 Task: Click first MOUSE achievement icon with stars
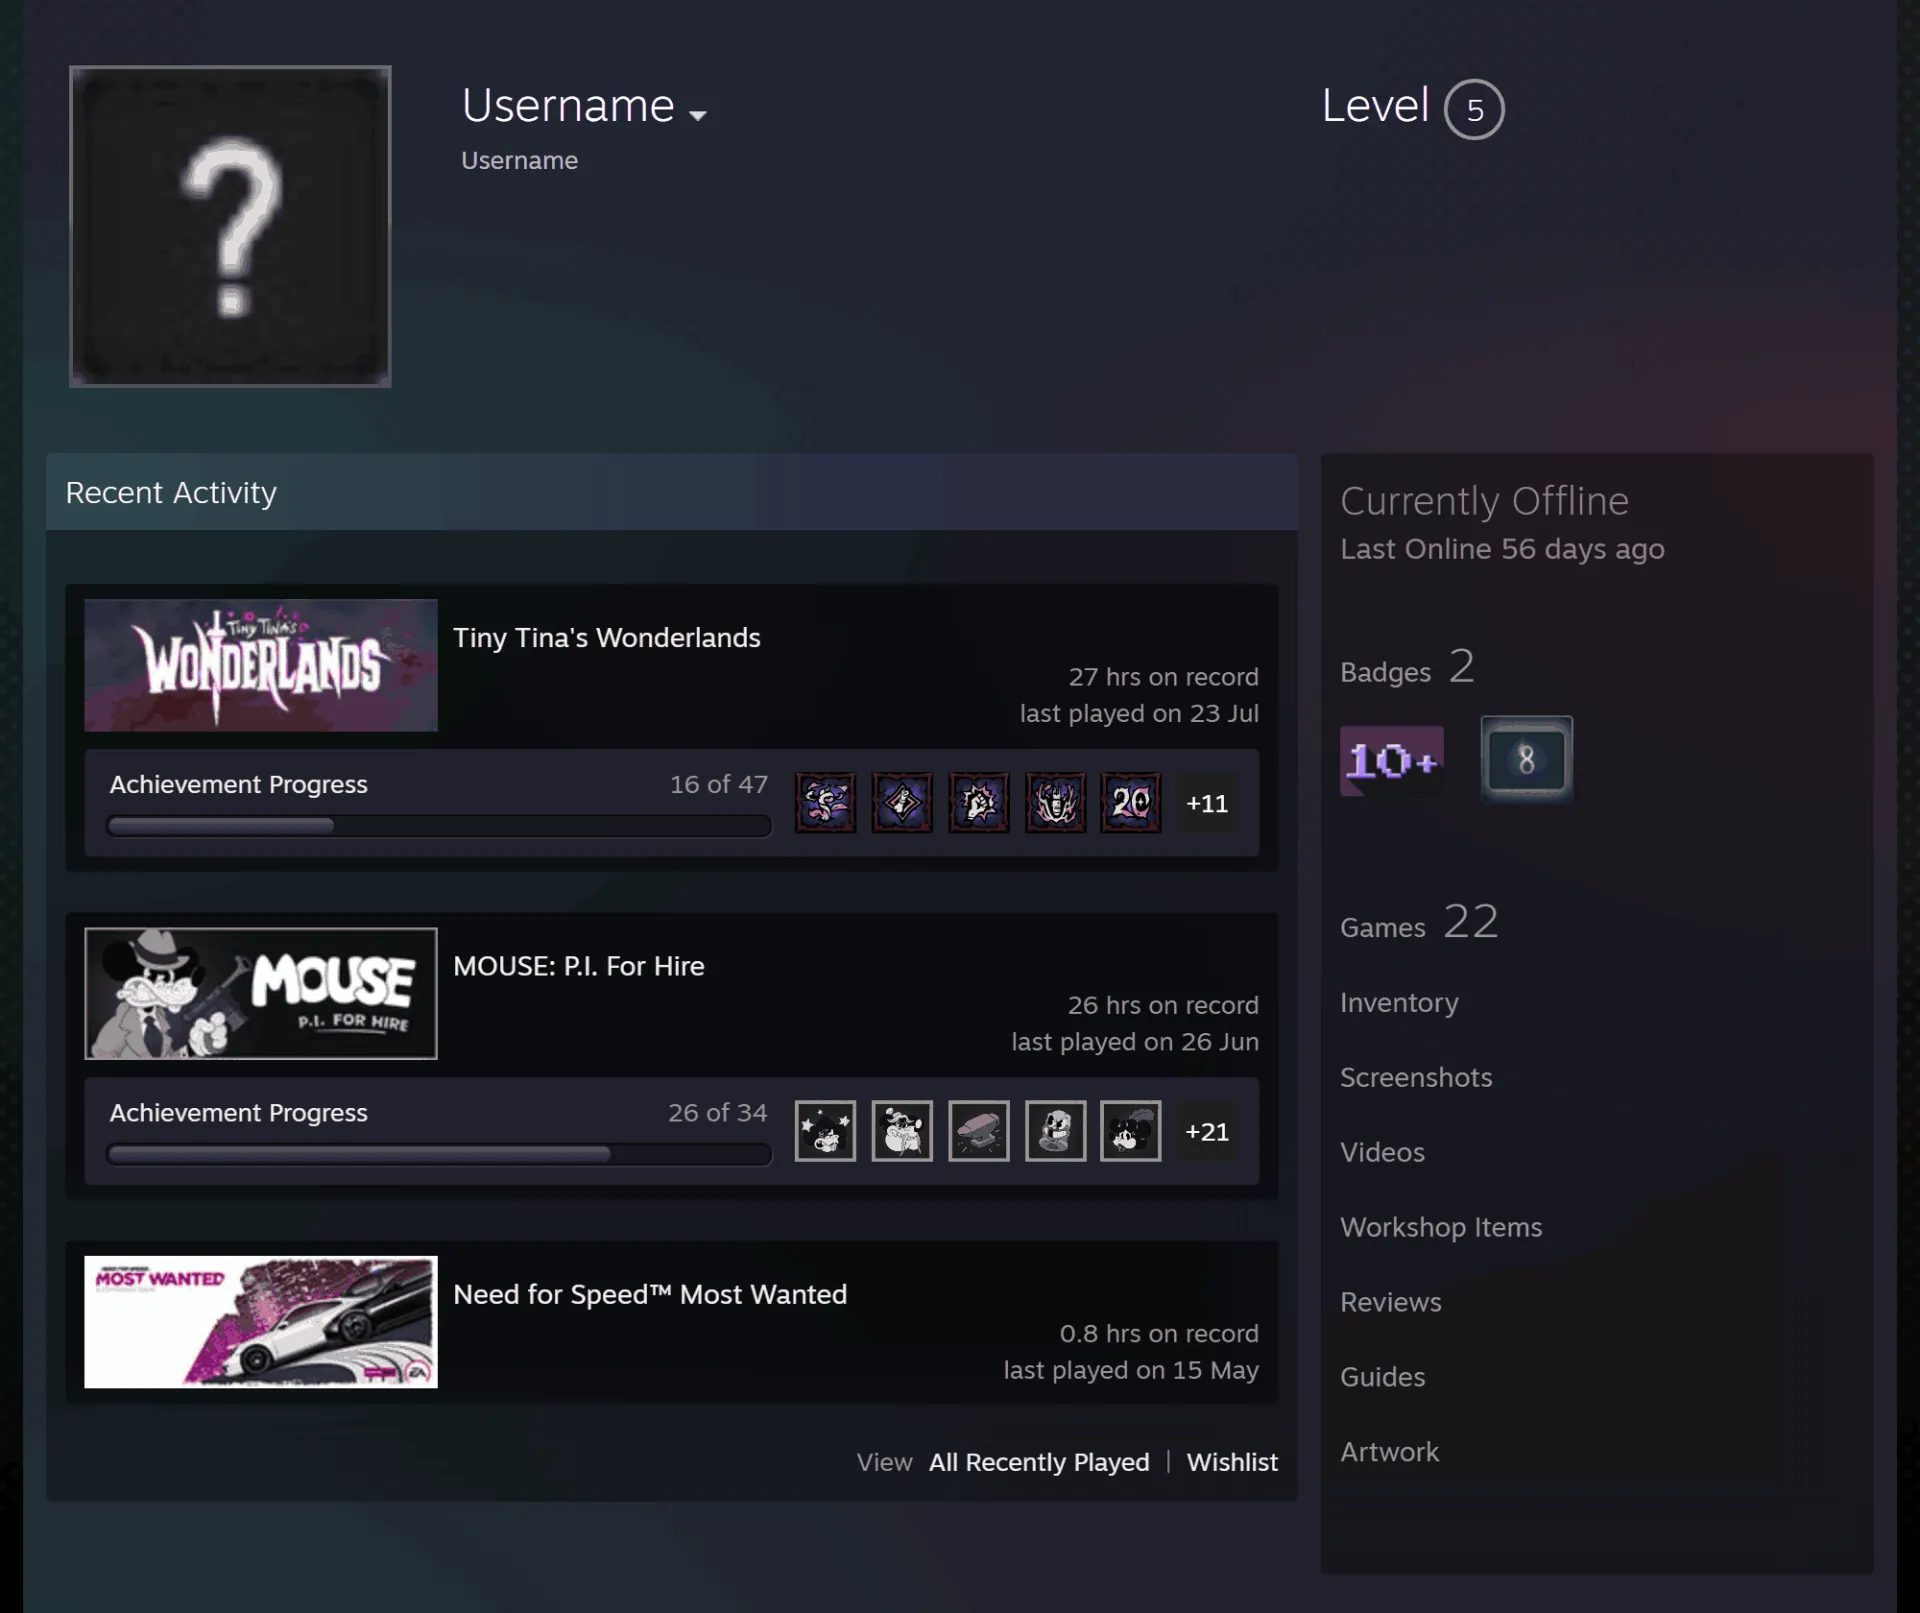825,1131
